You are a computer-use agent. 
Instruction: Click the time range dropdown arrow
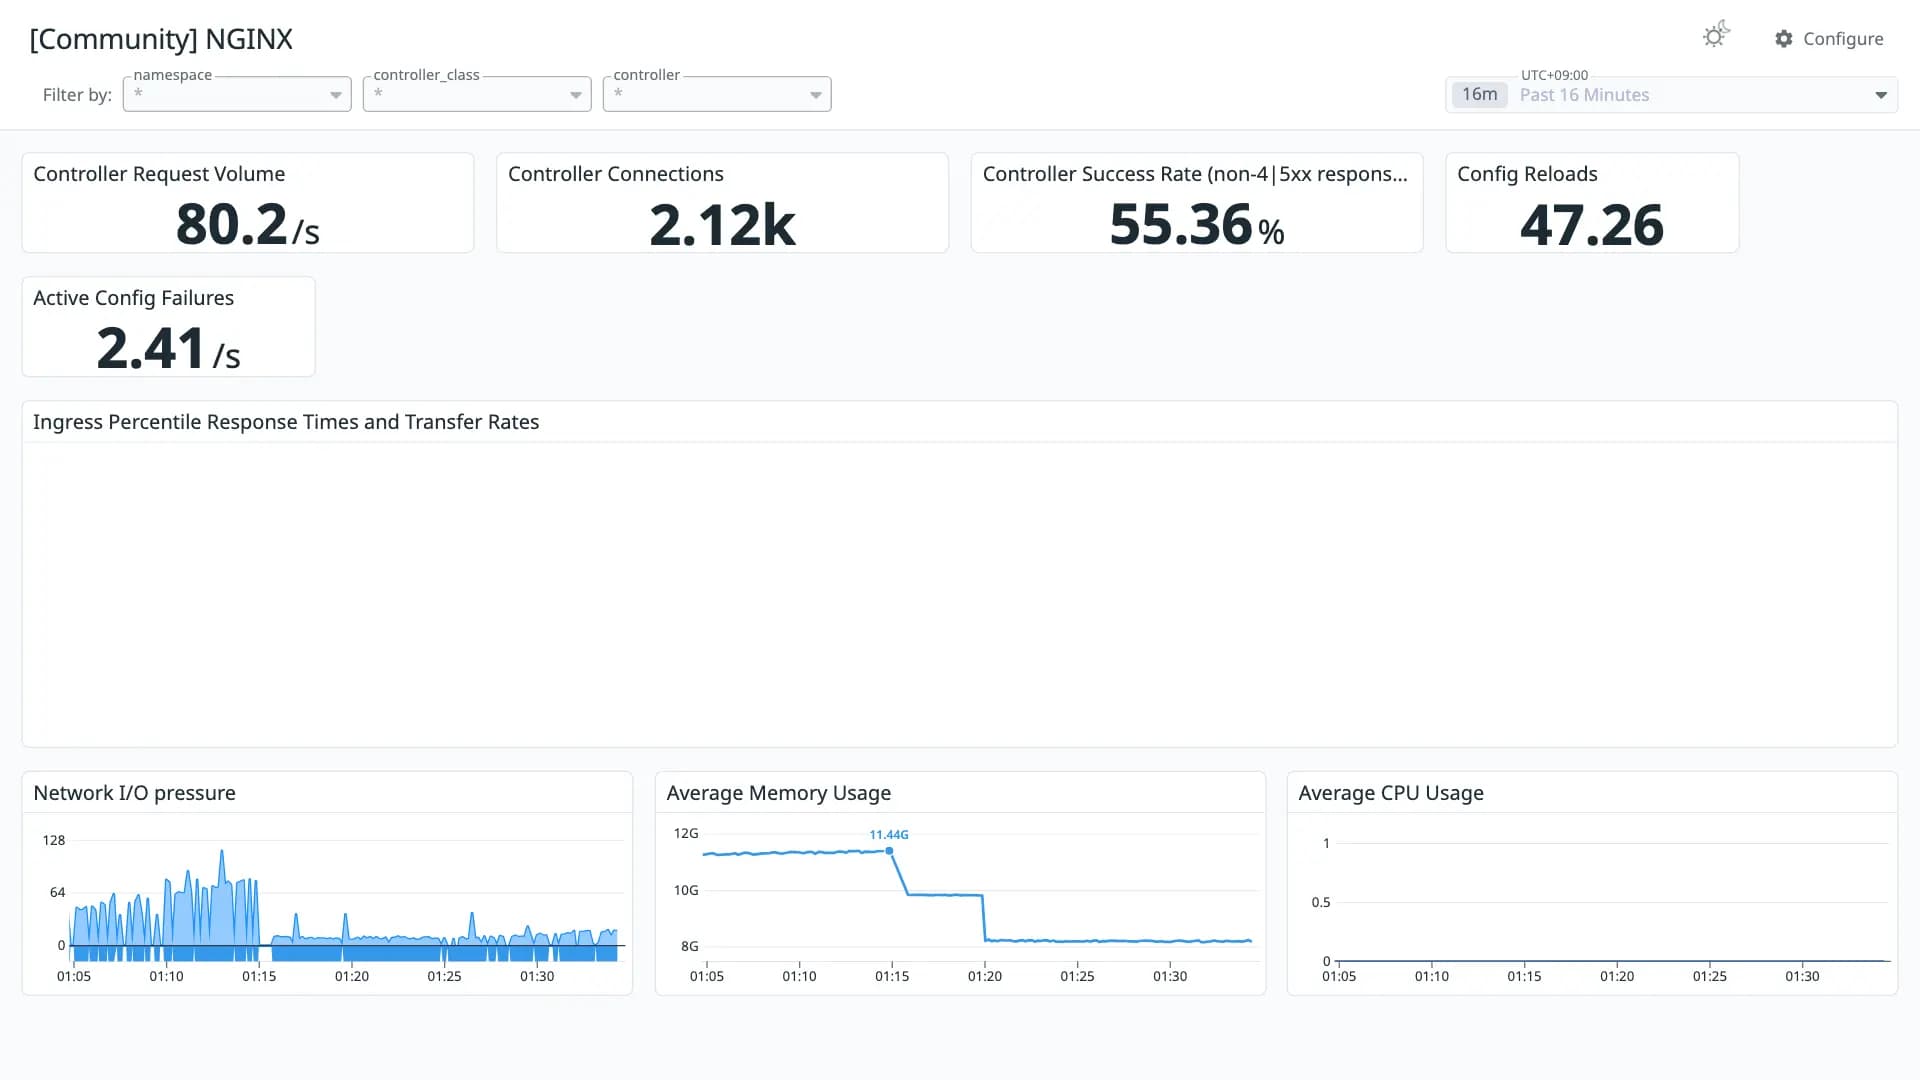[1881, 95]
